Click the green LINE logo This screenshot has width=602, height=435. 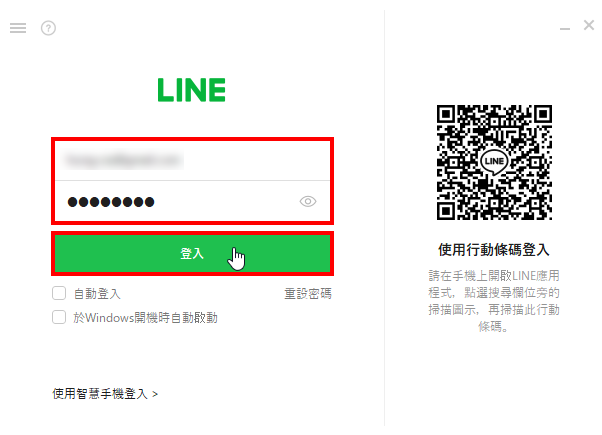click(x=192, y=90)
